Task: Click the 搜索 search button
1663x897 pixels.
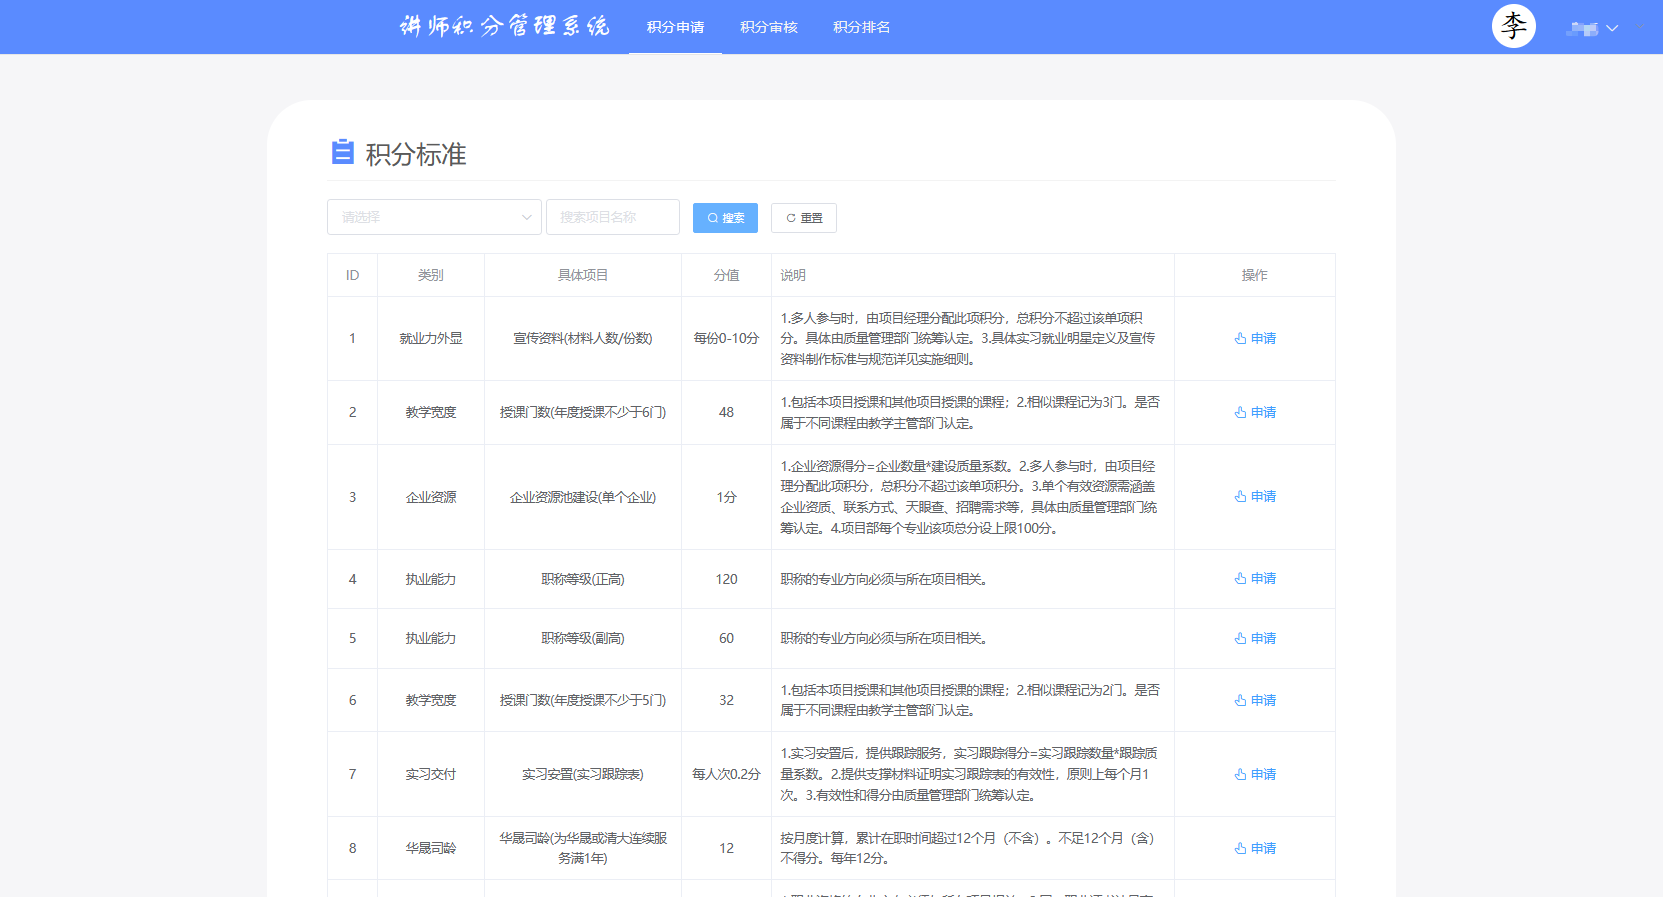Action: (x=725, y=218)
